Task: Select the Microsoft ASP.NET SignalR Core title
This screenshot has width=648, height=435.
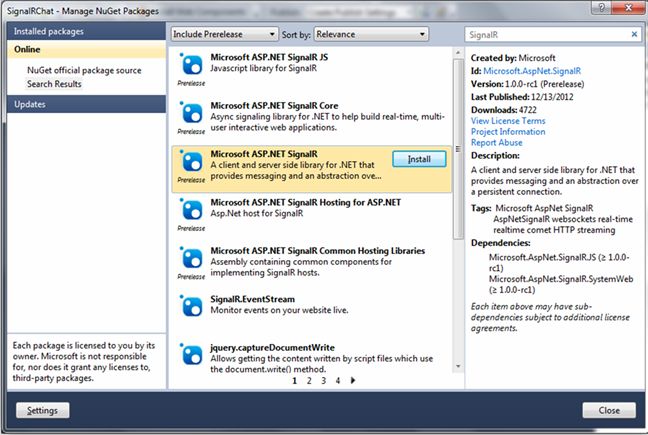Action: click(x=274, y=105)
